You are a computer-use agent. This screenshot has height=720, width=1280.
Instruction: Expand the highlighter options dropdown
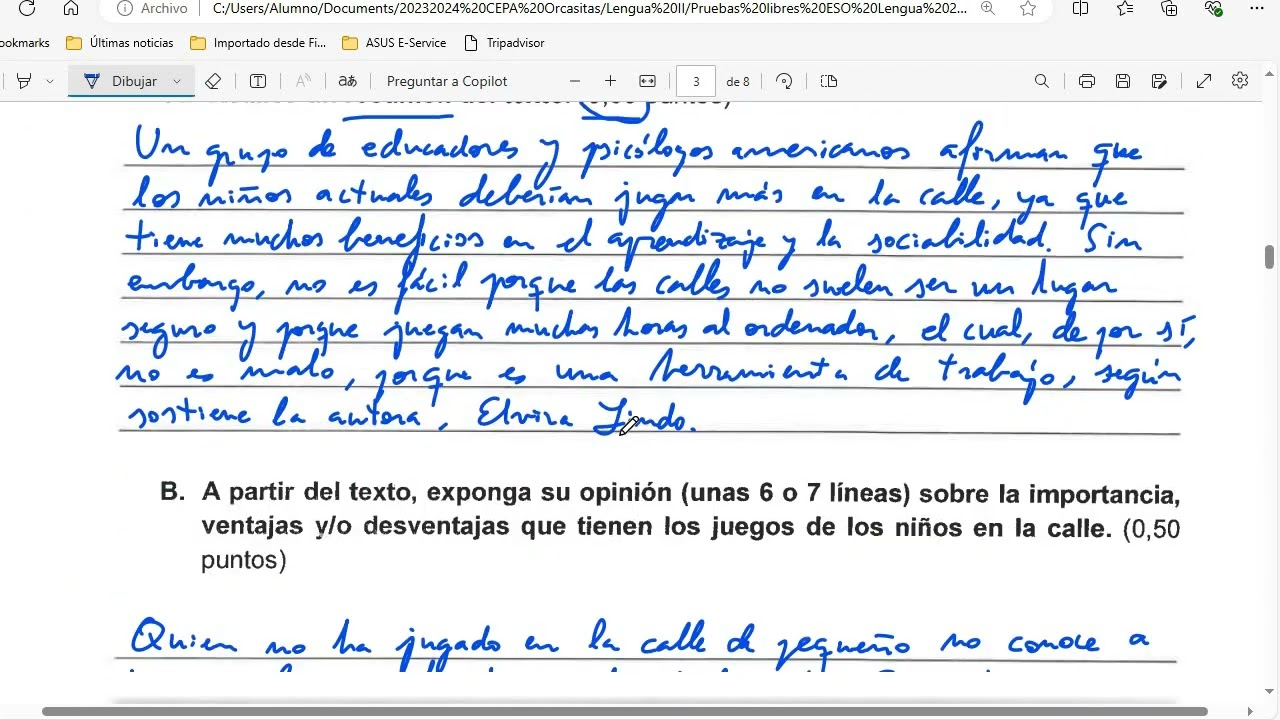49,81
